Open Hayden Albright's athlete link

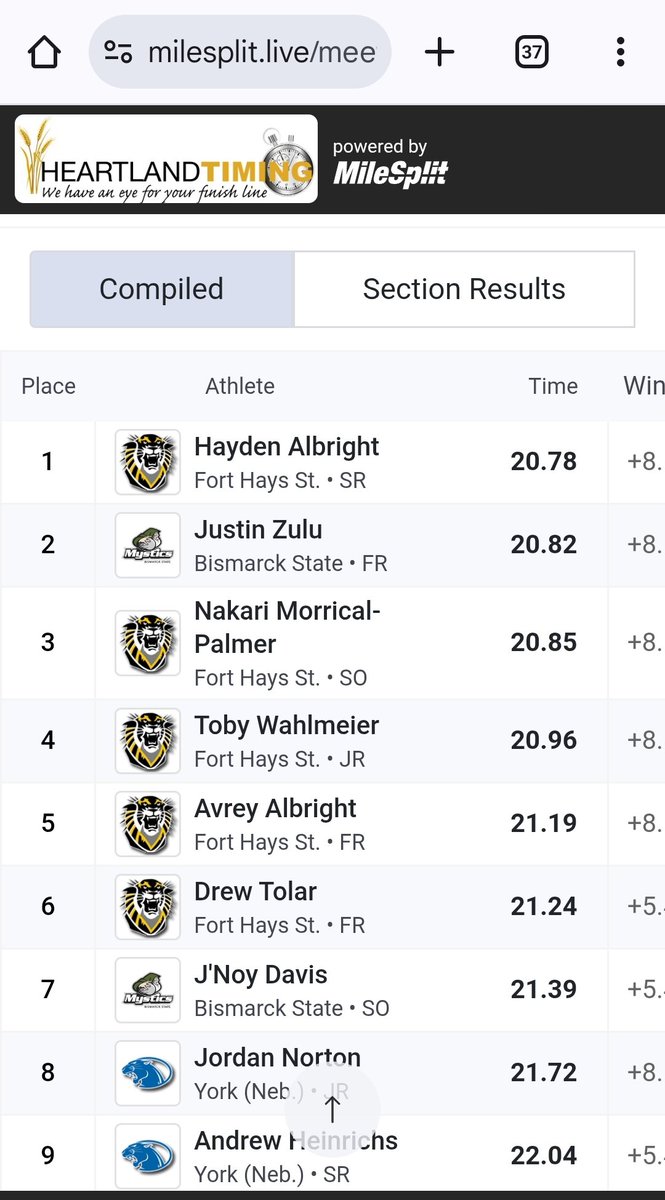[287, 446]
